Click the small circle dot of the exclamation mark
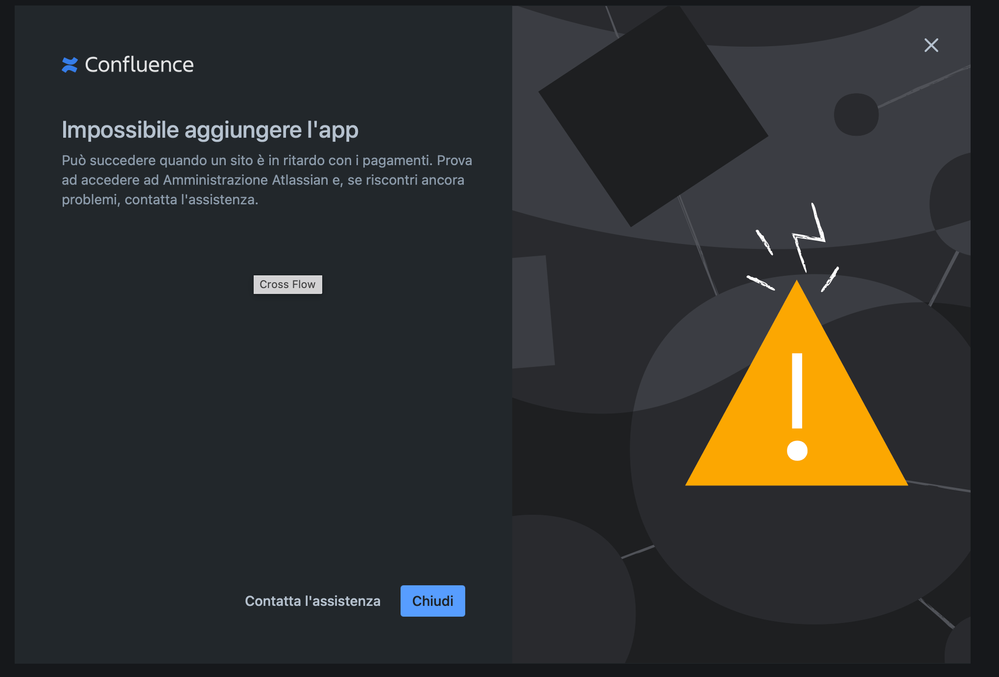This screenshot has width=999, height=677. coord(796,451)
